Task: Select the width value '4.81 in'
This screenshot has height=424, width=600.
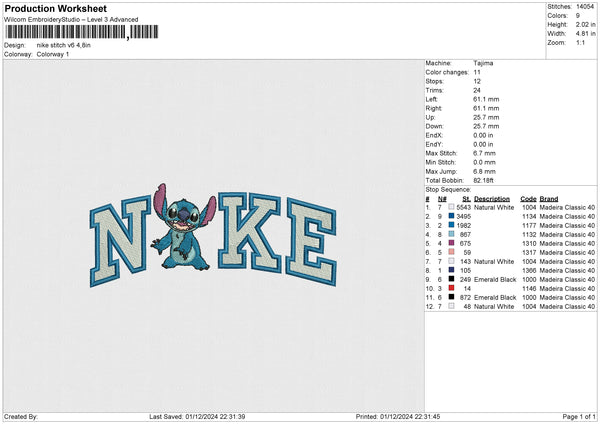Action: [x=585, y=34]
